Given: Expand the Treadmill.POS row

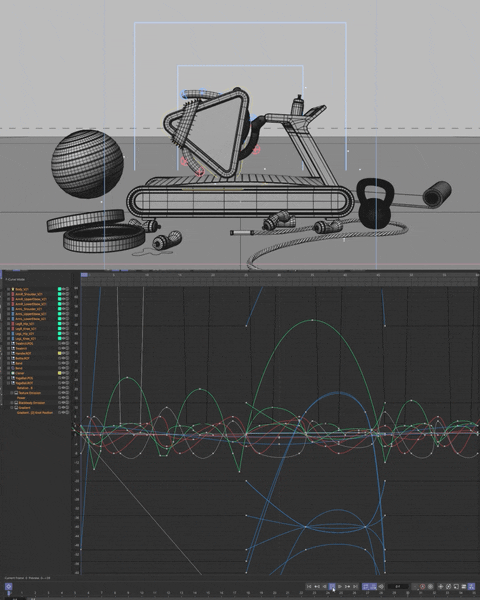Looking at the screenshot, I should tap(8, 344).
